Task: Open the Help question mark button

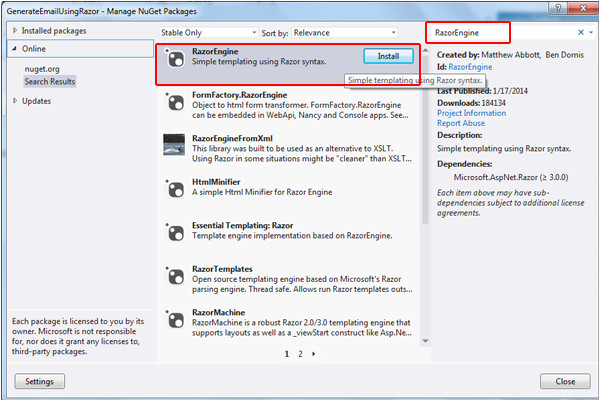Action: tap(558, 8)
